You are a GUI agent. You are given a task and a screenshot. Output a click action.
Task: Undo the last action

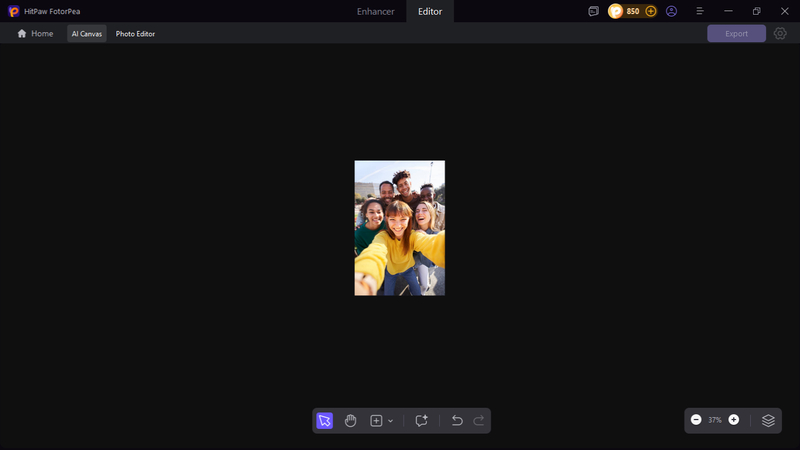[457, 420]
